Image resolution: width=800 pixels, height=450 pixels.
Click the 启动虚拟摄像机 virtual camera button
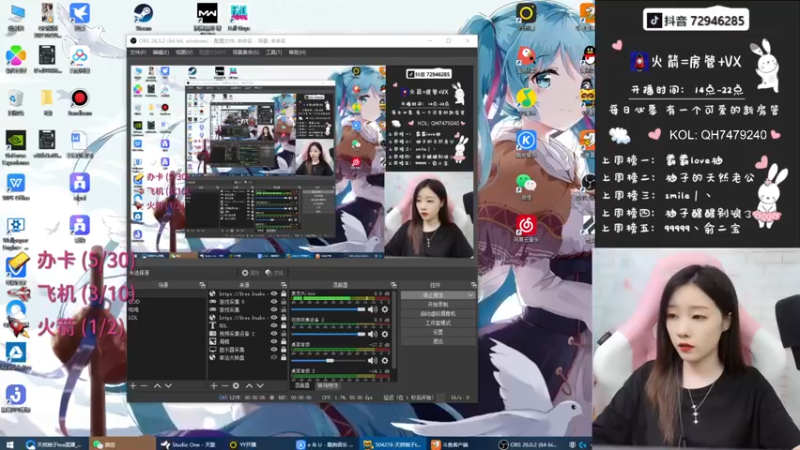tap(438, 313)
